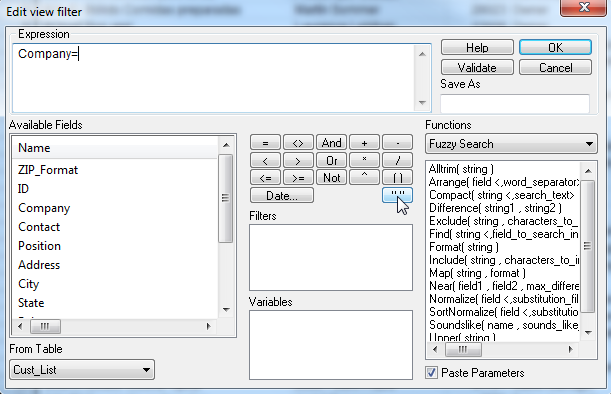Choose the Compact function
Screen dimensions: 611x394
(503, 195)
